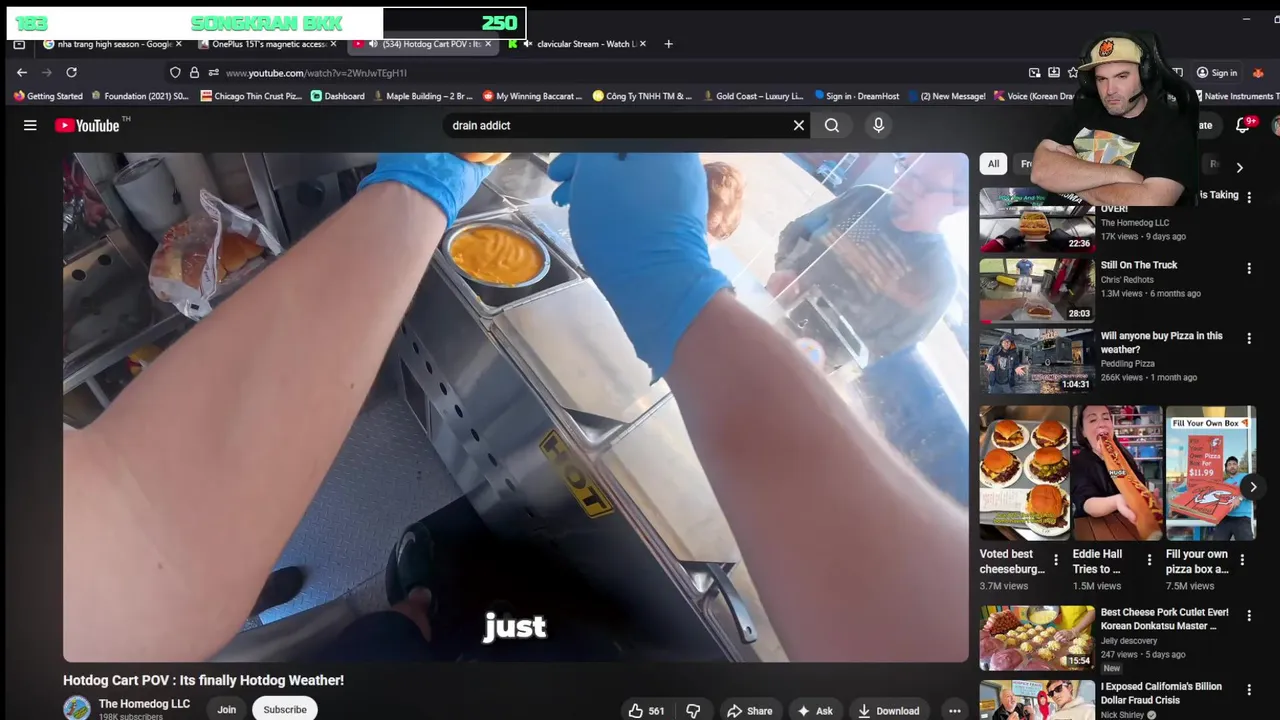This screenshot has height=720, width=1280.
Task: Click the Peddling Pizza channel name
Action: click(1128, 364)
